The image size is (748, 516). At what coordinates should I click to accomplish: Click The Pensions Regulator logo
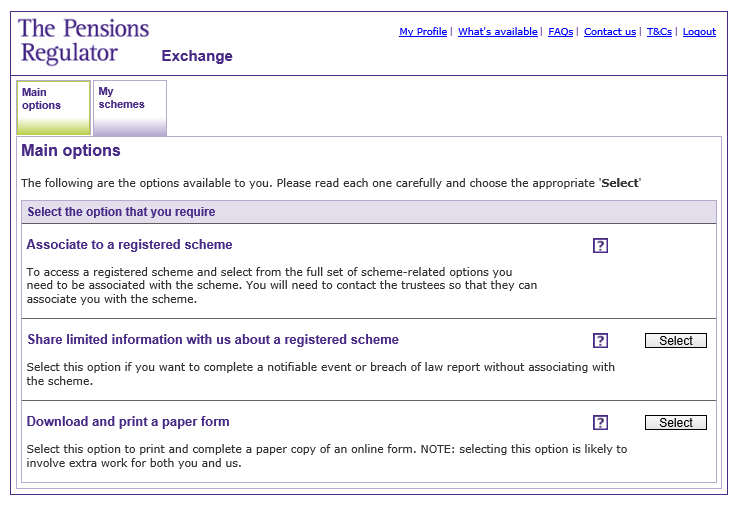pos(84,41)
